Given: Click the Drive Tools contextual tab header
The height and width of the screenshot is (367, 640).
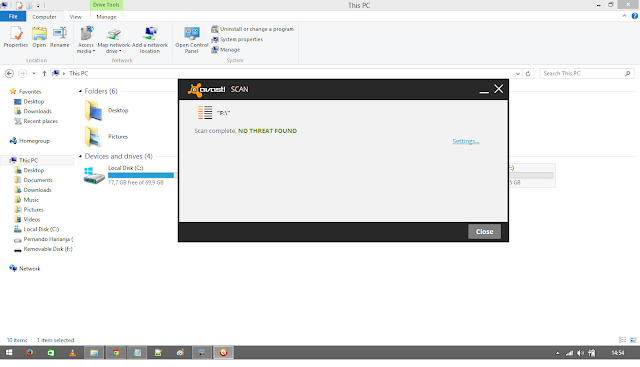Looking at the screenshot, I should tap(106, 5).
